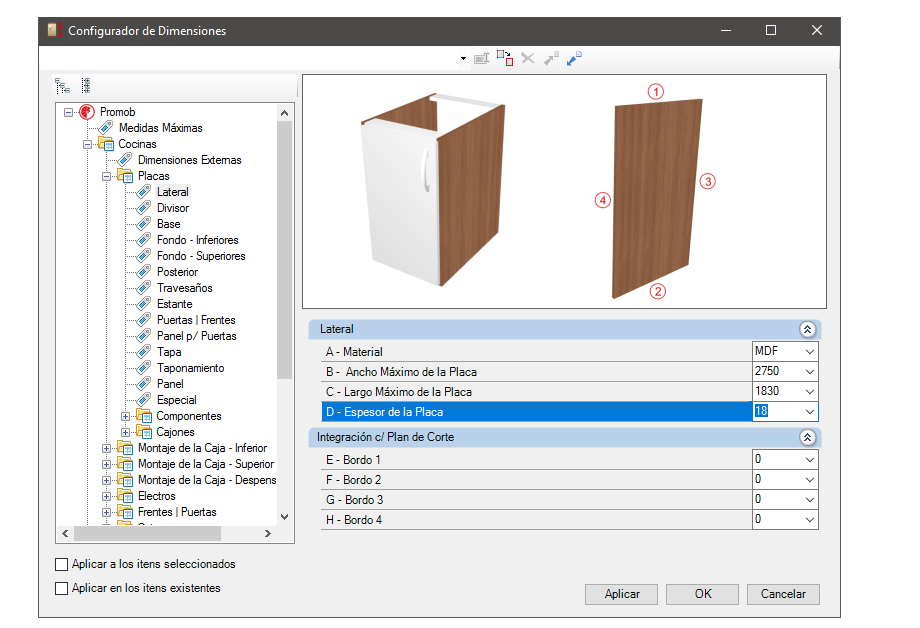The image size is (920, 628).
Task: Open the Largo Máximo de la Placa dropdown
Action: coord(810,391)
